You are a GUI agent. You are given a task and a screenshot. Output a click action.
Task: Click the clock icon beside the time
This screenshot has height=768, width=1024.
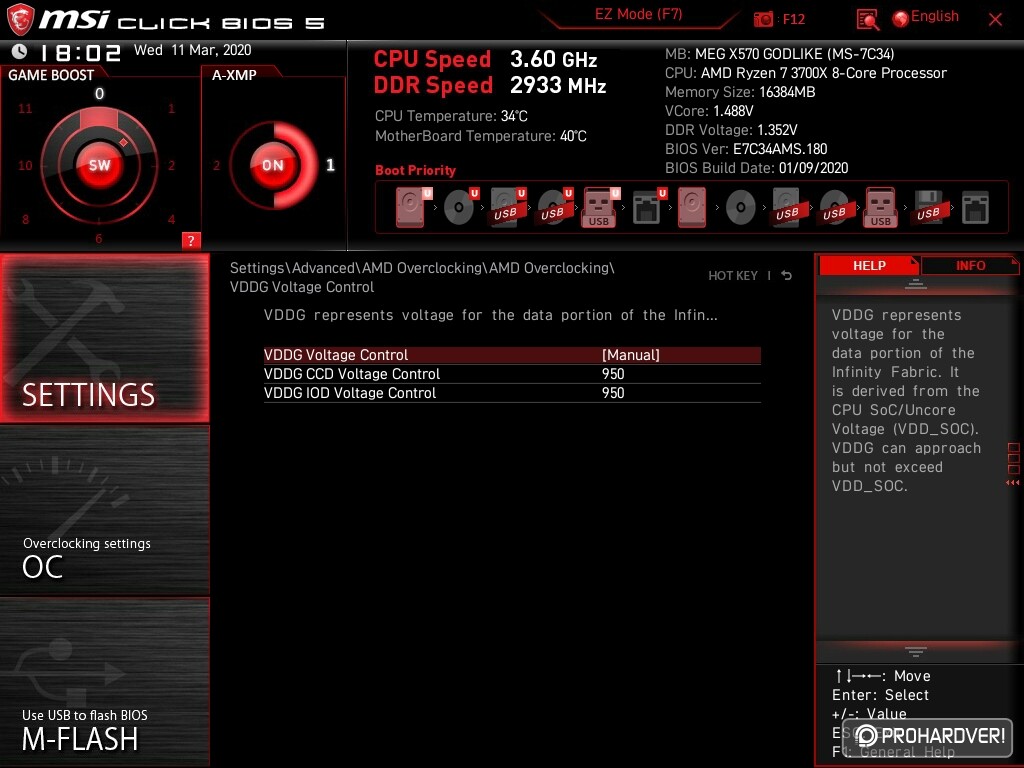20,51
